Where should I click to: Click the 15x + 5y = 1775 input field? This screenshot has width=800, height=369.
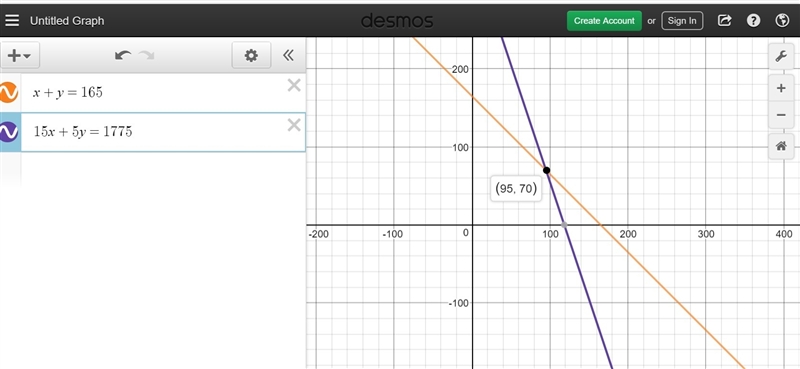[163, 132]
